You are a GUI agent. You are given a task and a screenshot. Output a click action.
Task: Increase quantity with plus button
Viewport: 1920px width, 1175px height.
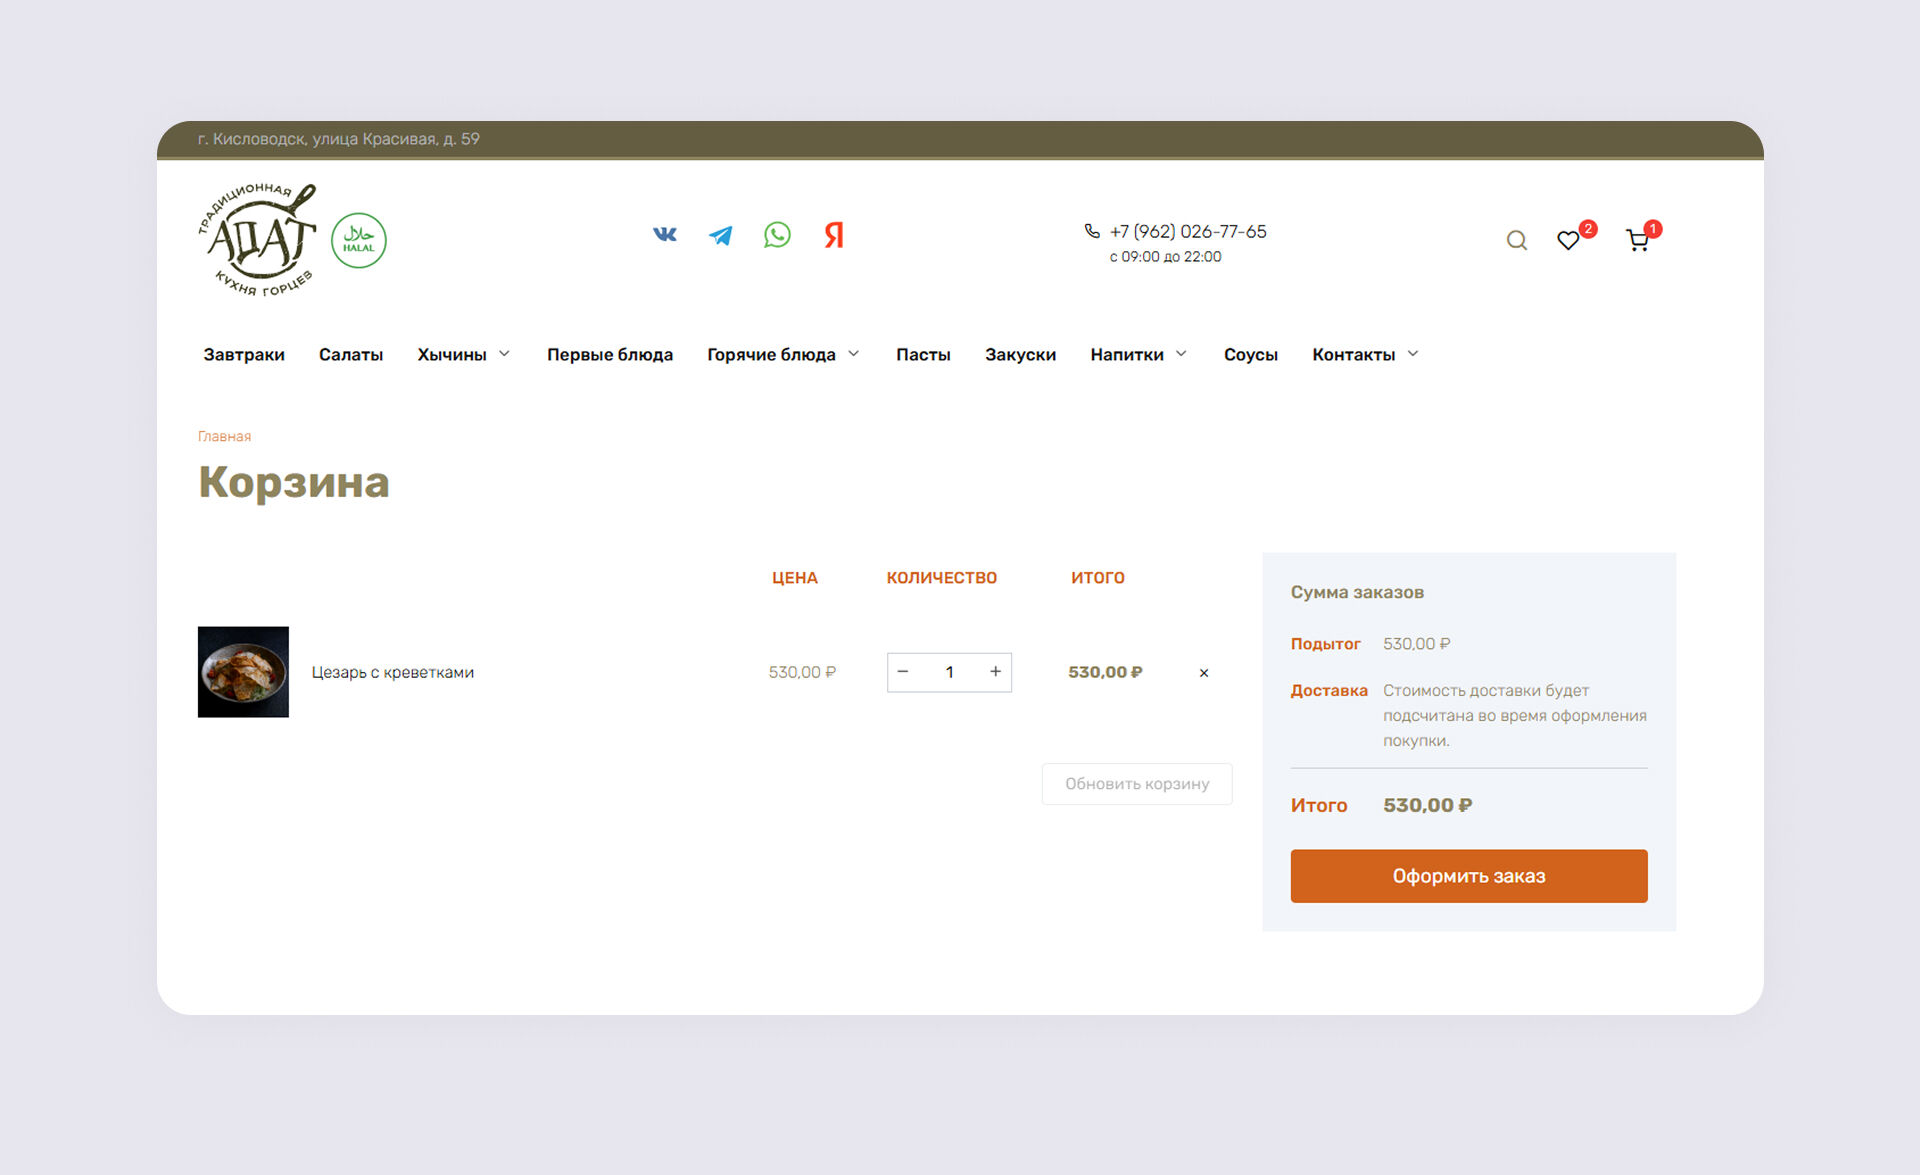[x=995, y=672]
